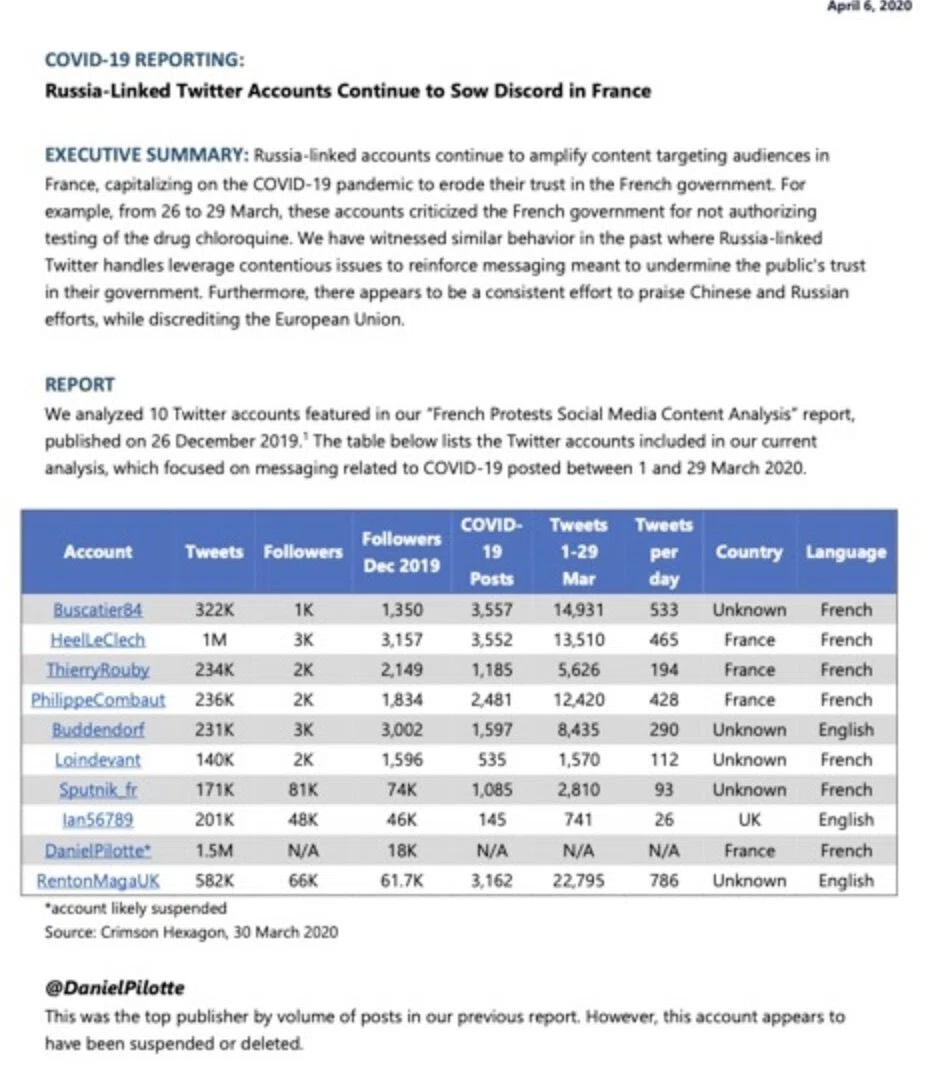Open the Buddendorf account link
948x1078 pixels.
[x=98, y=729]
